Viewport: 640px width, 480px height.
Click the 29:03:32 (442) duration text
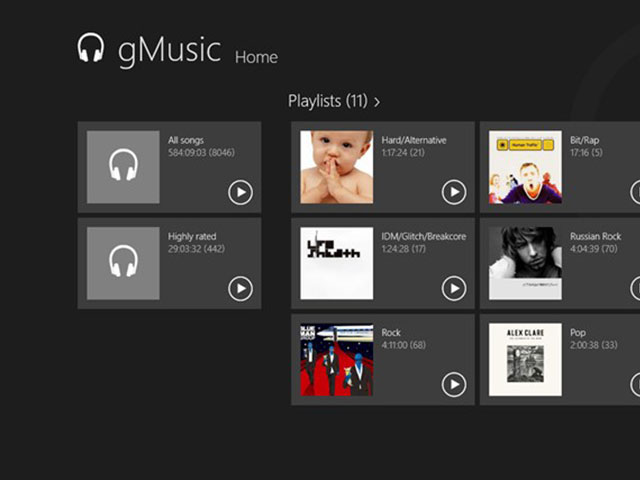click(x=196, y=249)
